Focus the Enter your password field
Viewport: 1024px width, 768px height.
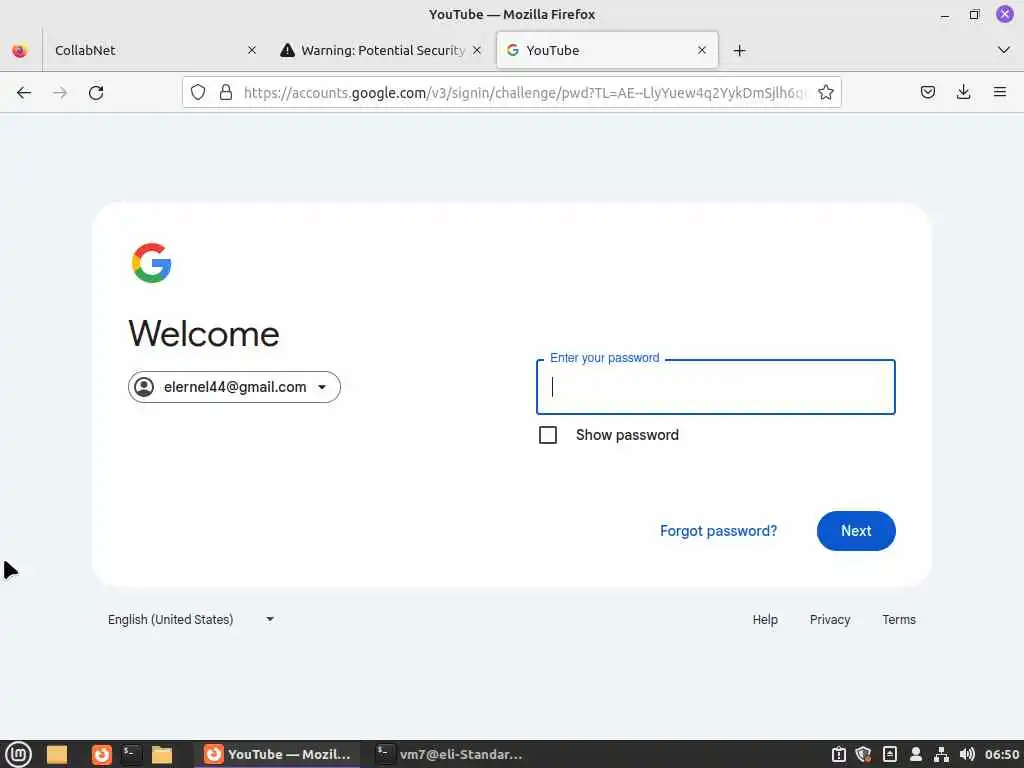point(716,387)
